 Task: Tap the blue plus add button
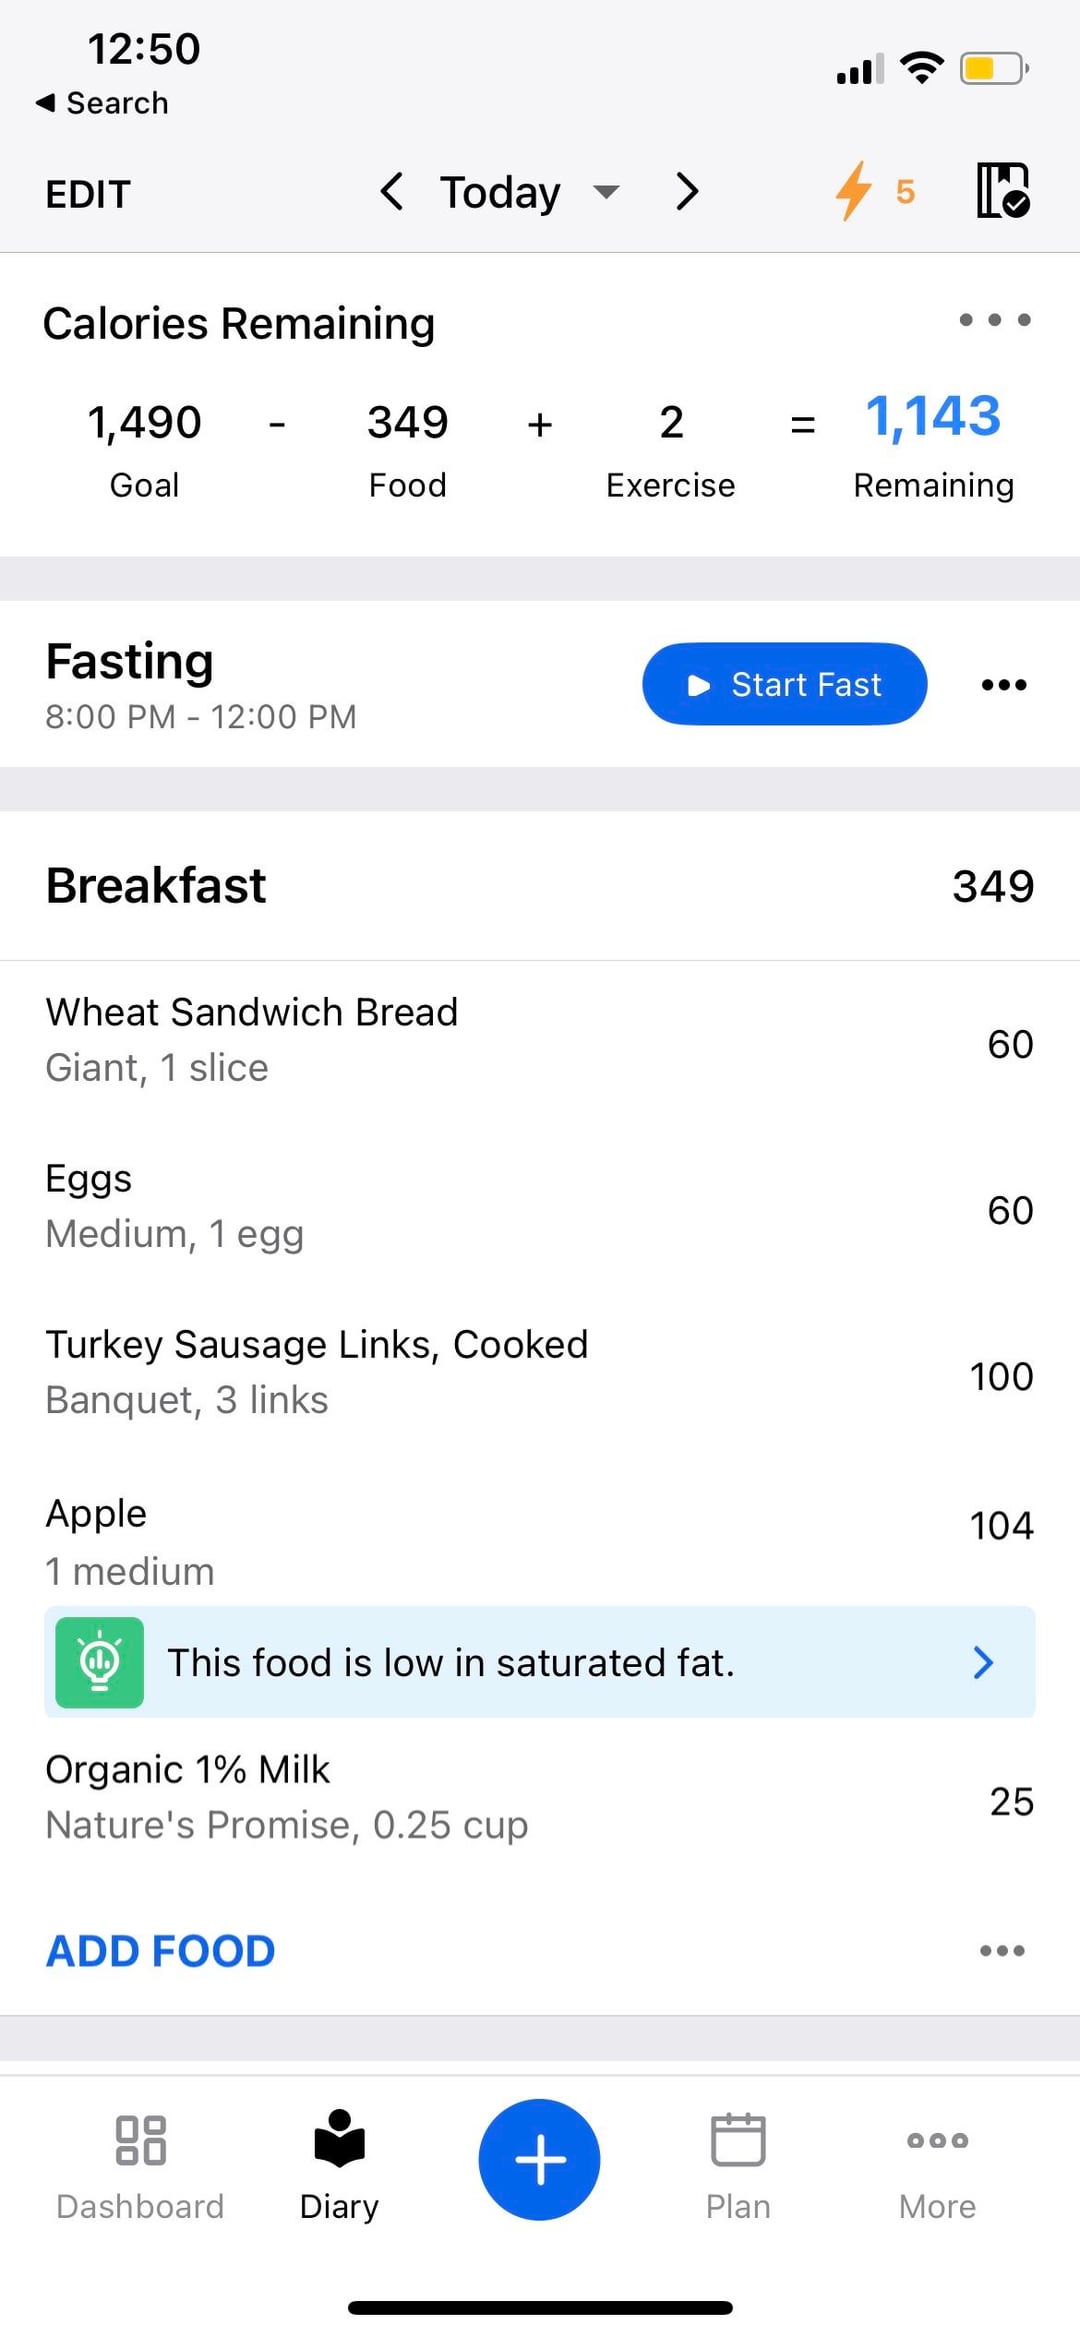539,2159
